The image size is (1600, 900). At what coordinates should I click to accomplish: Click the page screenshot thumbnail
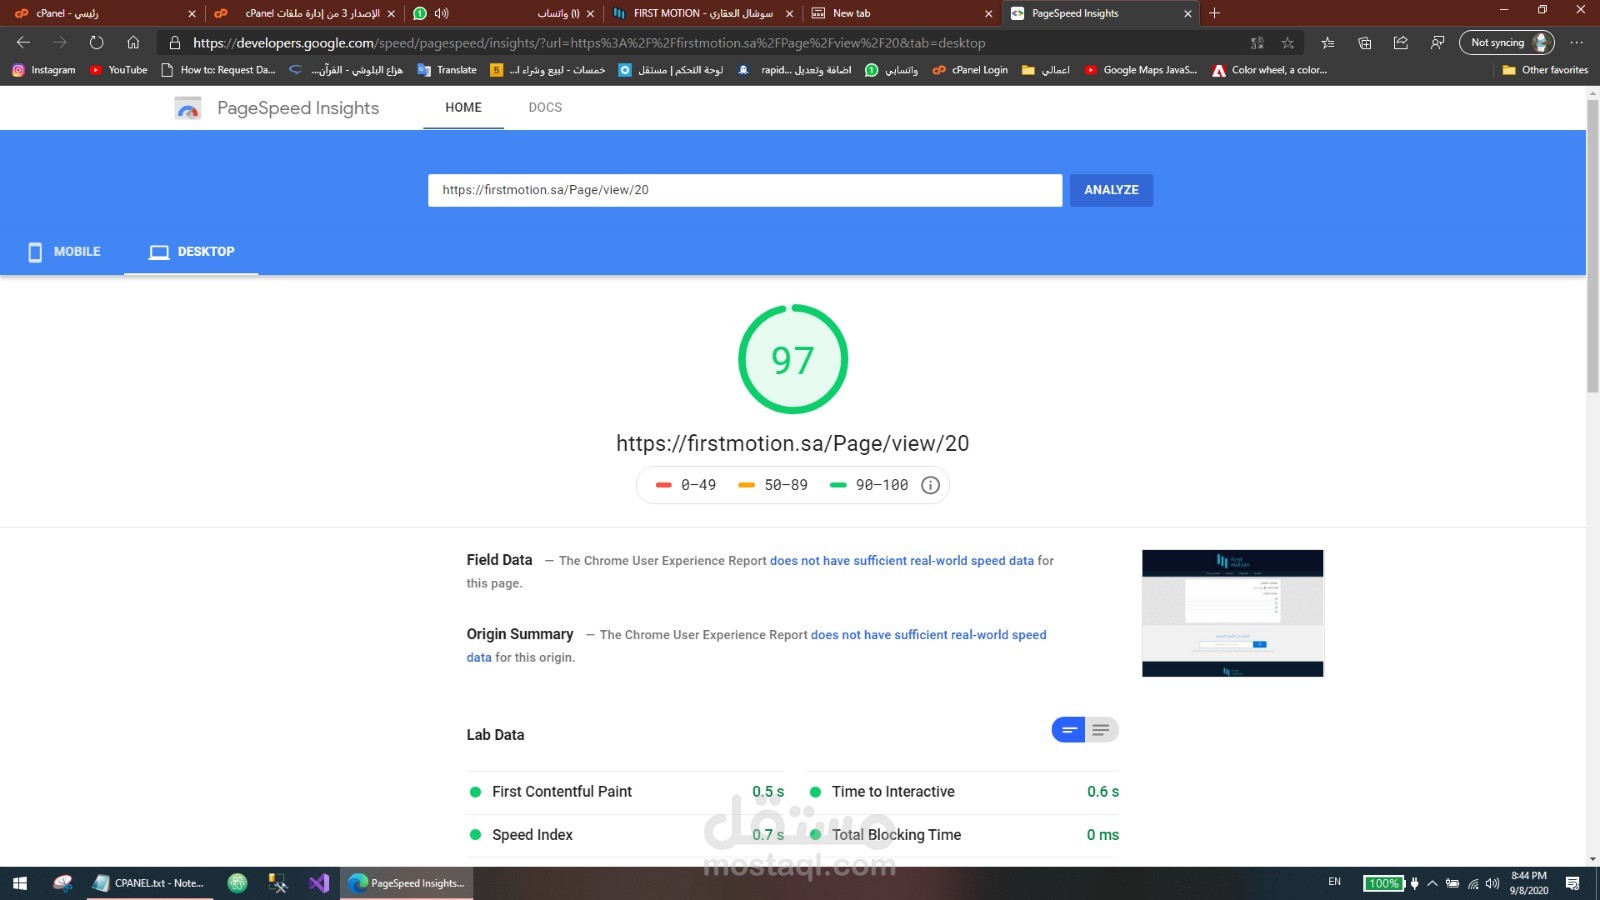pyautogui.click(x=1232, y=613)
